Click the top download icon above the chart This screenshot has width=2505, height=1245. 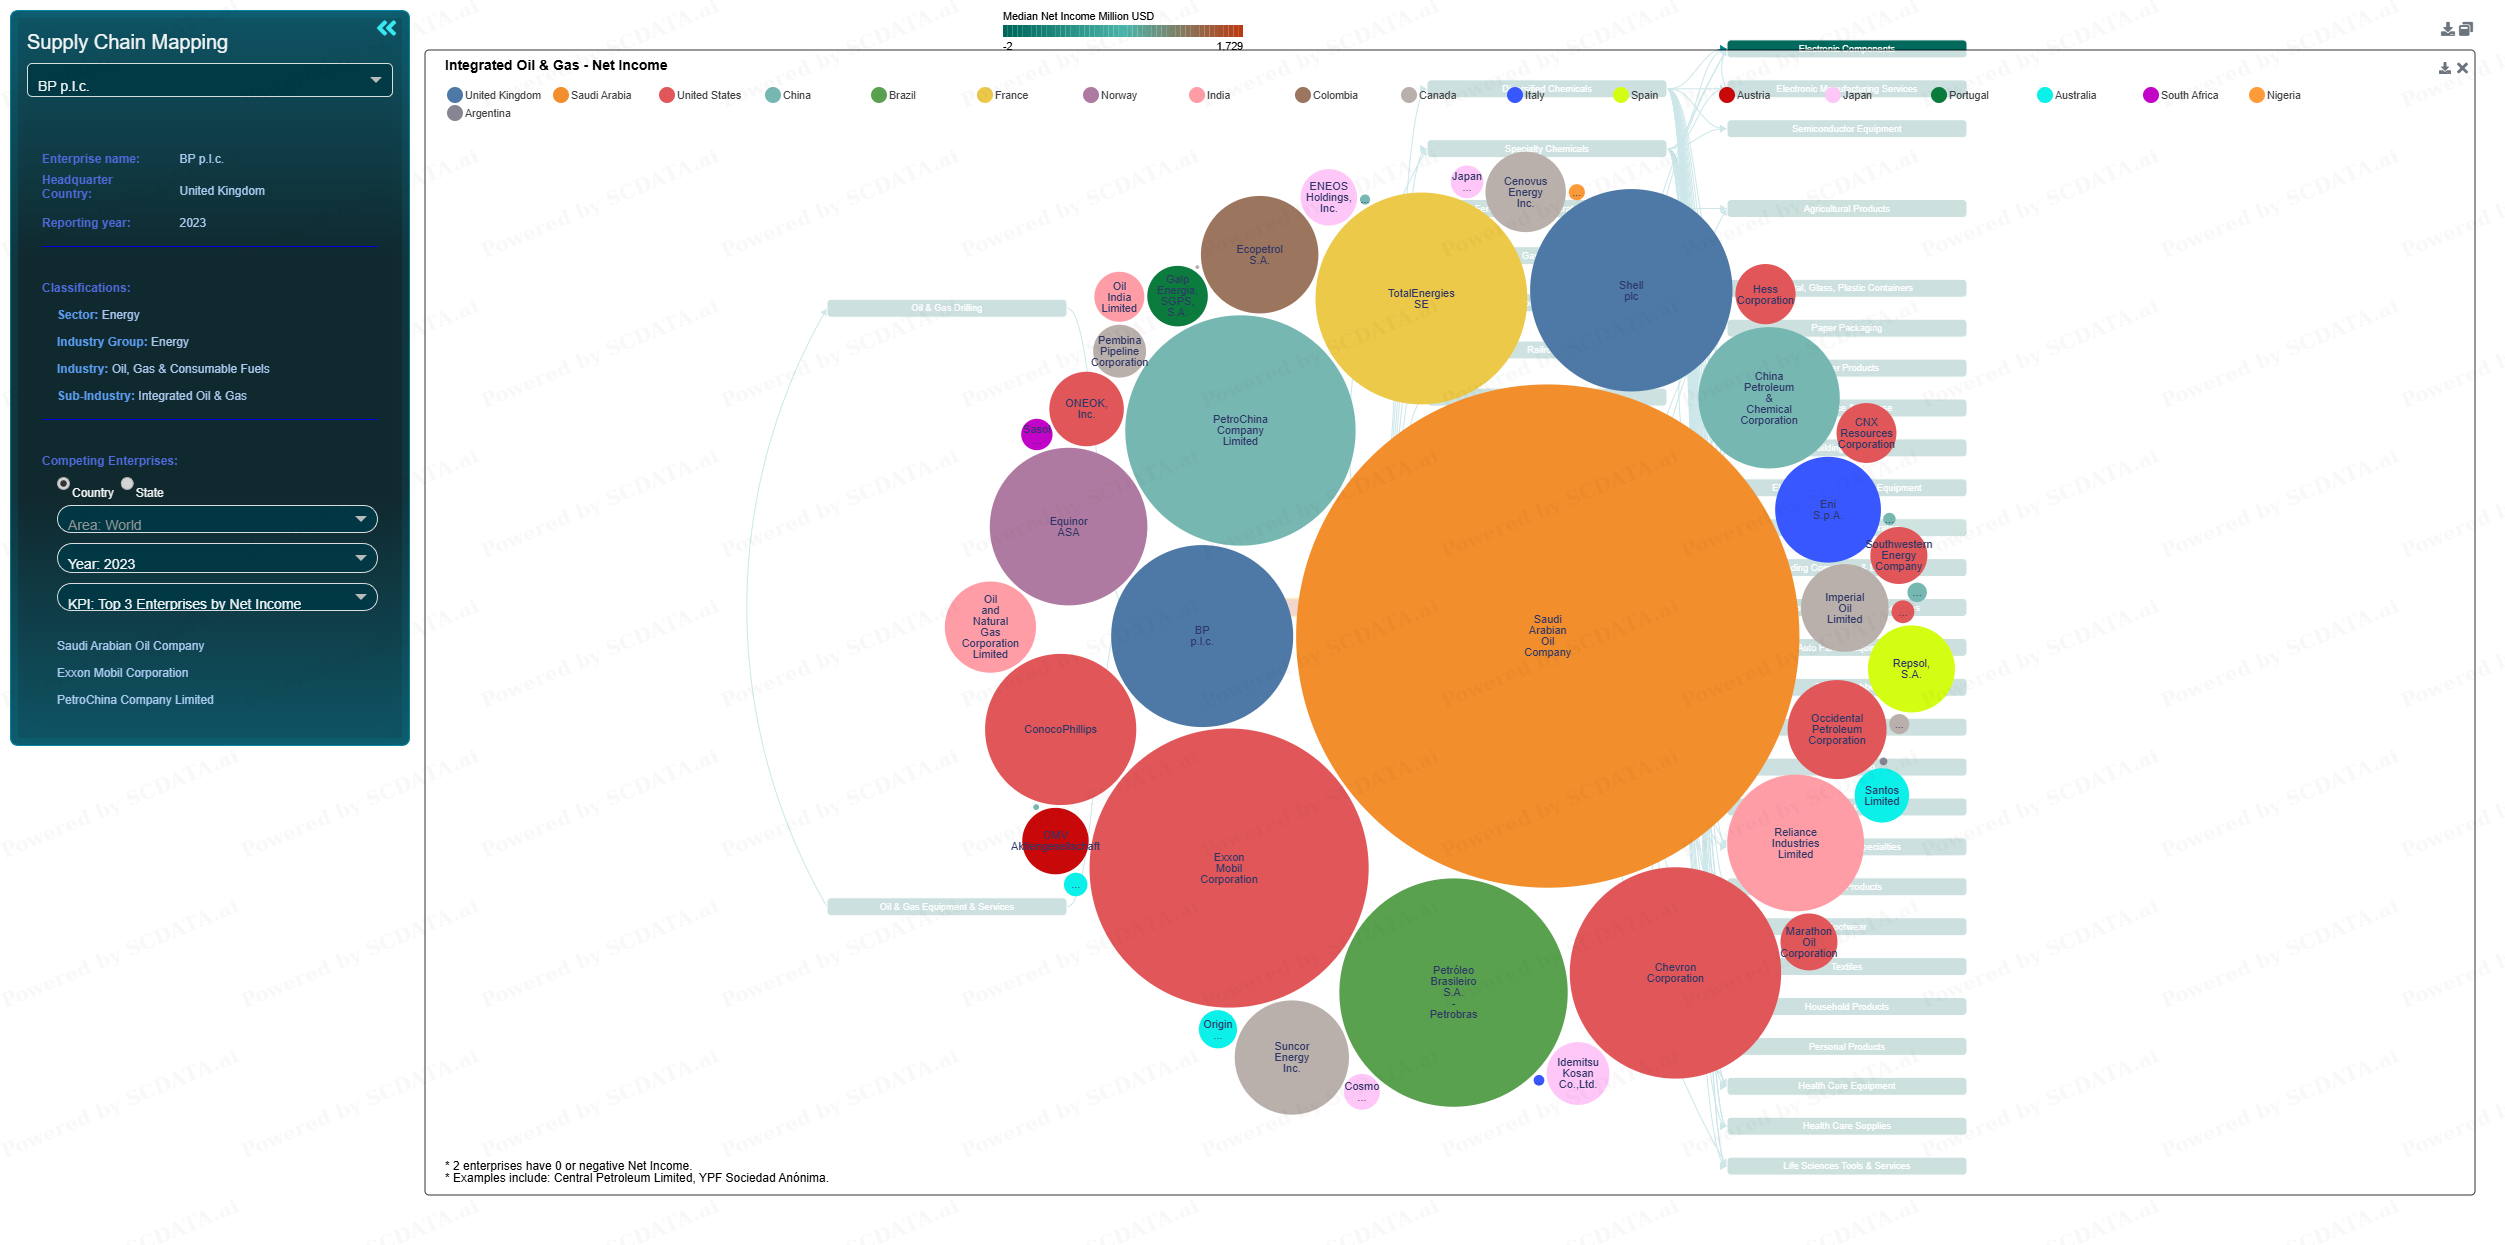click(2447, 29)
